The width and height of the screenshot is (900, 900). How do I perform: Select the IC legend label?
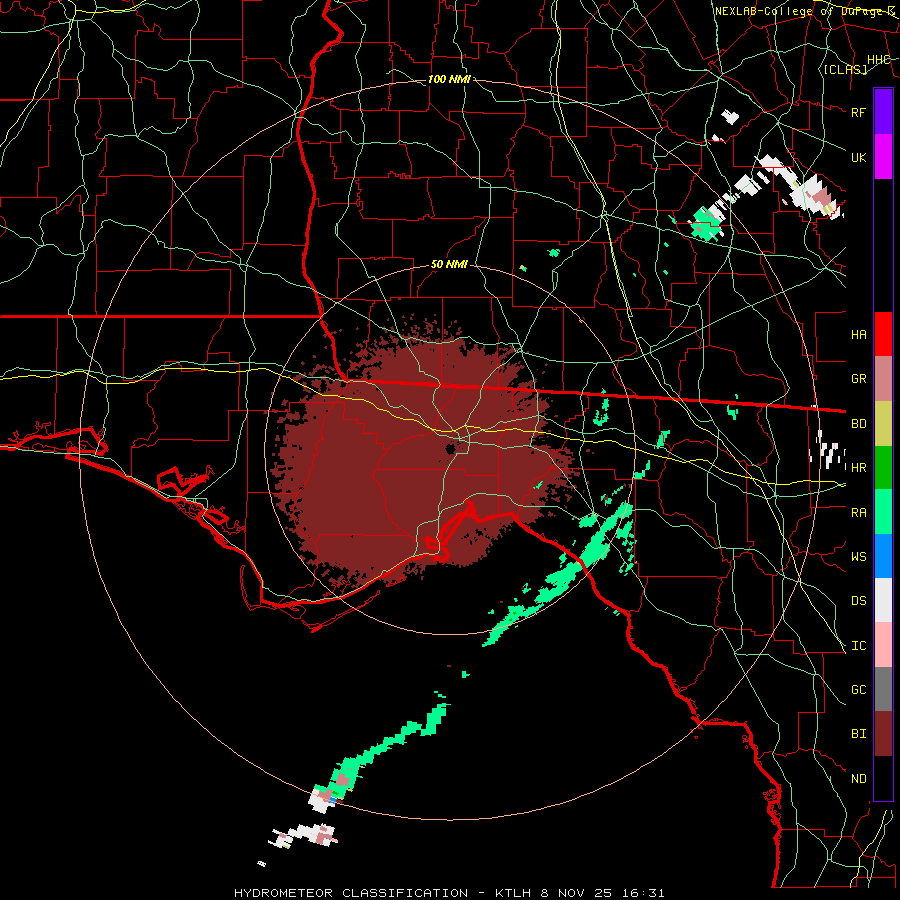click(x=859, y=646)
